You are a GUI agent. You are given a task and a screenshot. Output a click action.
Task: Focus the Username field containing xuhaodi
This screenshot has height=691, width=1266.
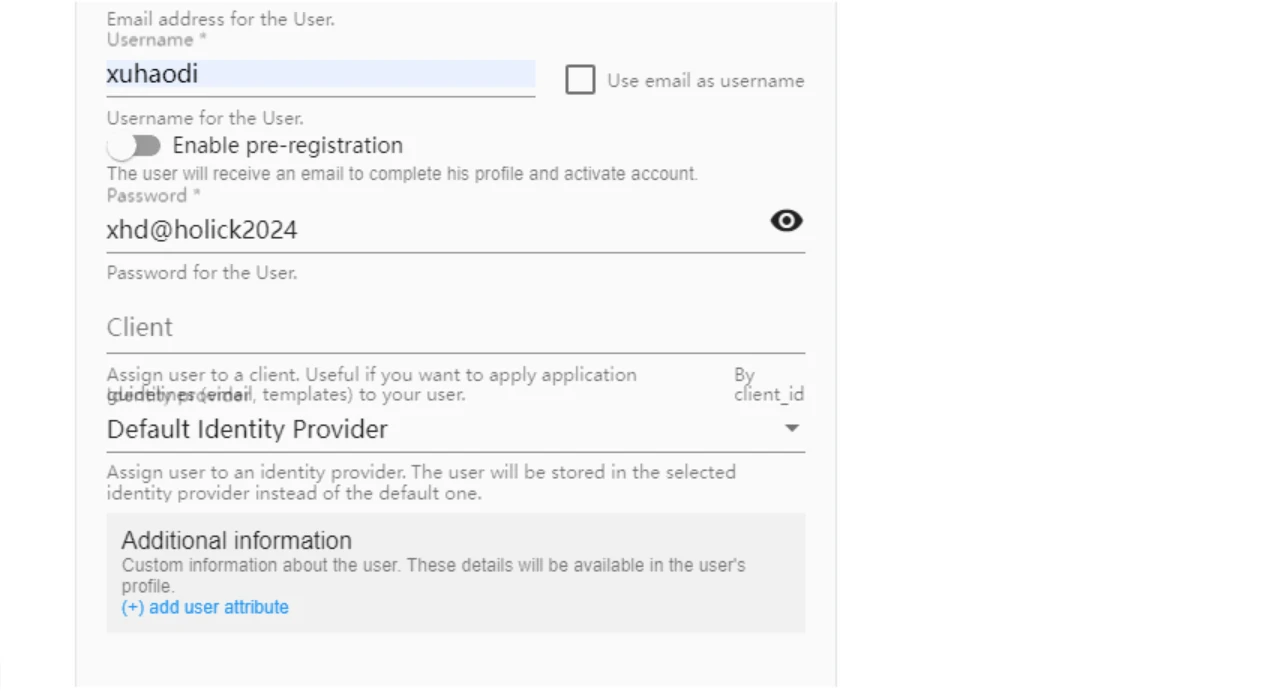[x=320, y=75]
